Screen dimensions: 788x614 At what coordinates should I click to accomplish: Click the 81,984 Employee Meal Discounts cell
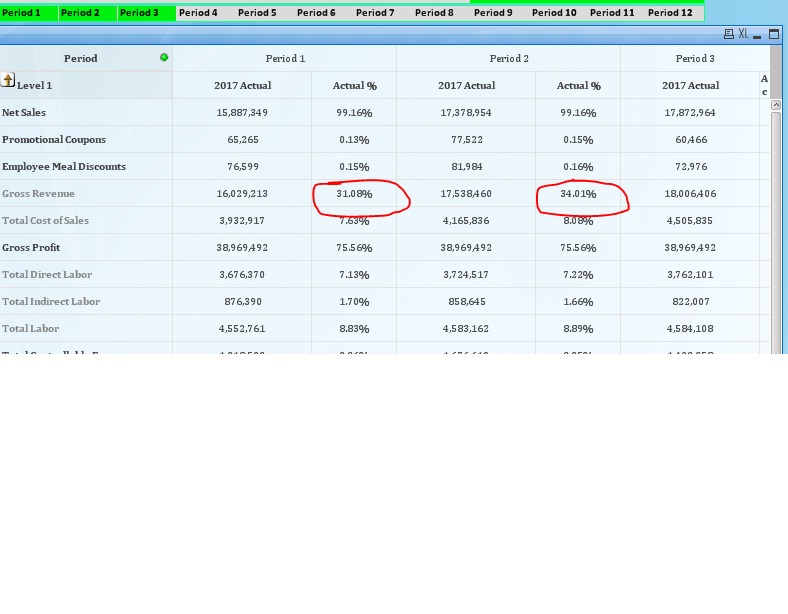[466, 166]
